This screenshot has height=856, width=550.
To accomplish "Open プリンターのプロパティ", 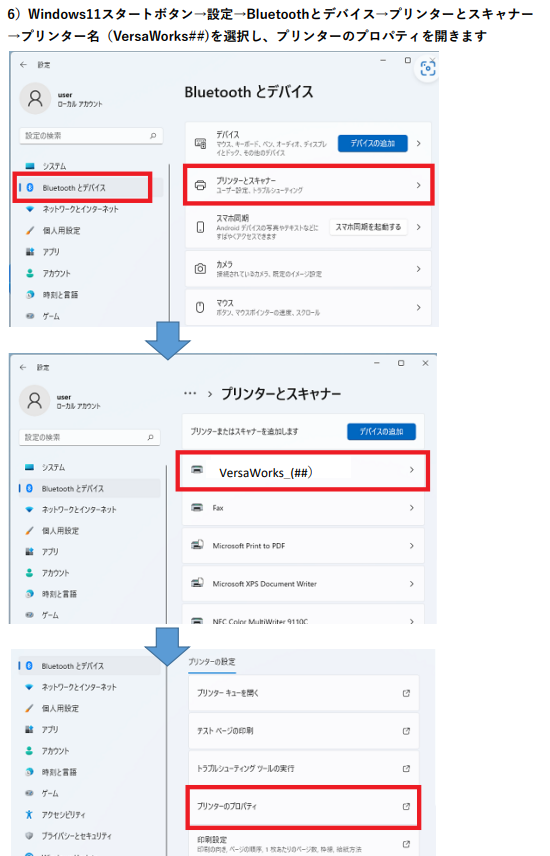I will [304, 806].
